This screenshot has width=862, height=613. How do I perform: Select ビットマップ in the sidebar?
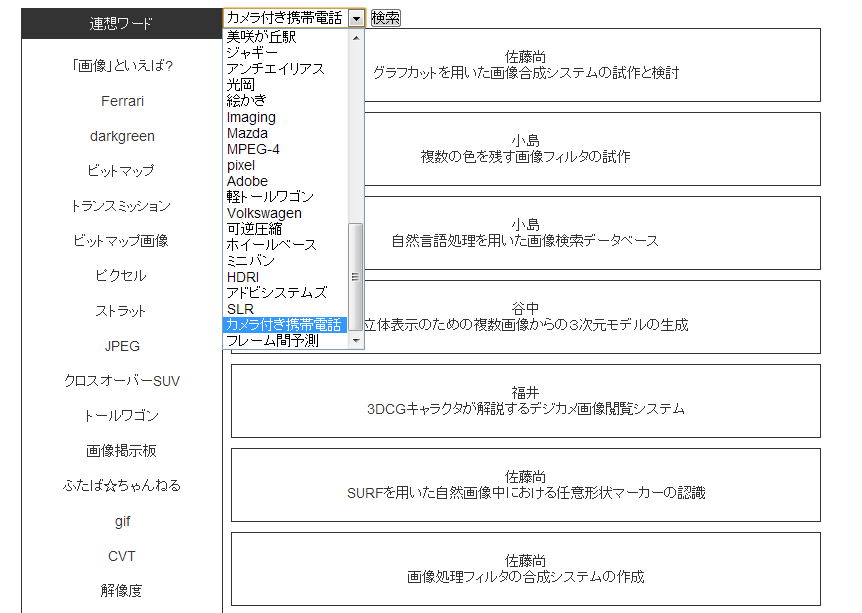click(122, 171)
